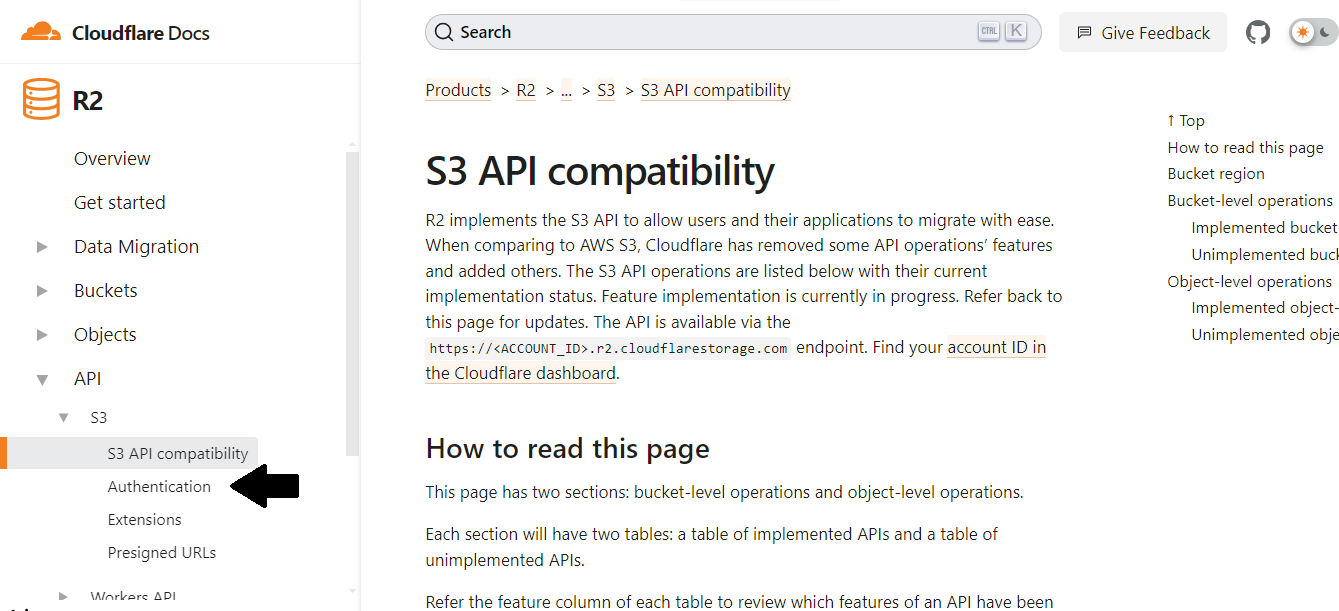Image resolution: width=1339 pixels, height=611 pixels.
Task: Click the search magnifier icon
Action: (443, 31)
